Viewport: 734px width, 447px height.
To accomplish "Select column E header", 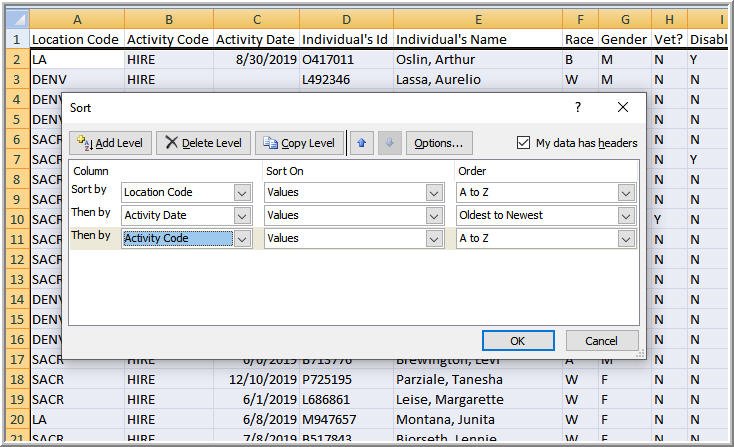I will point(478,19).
